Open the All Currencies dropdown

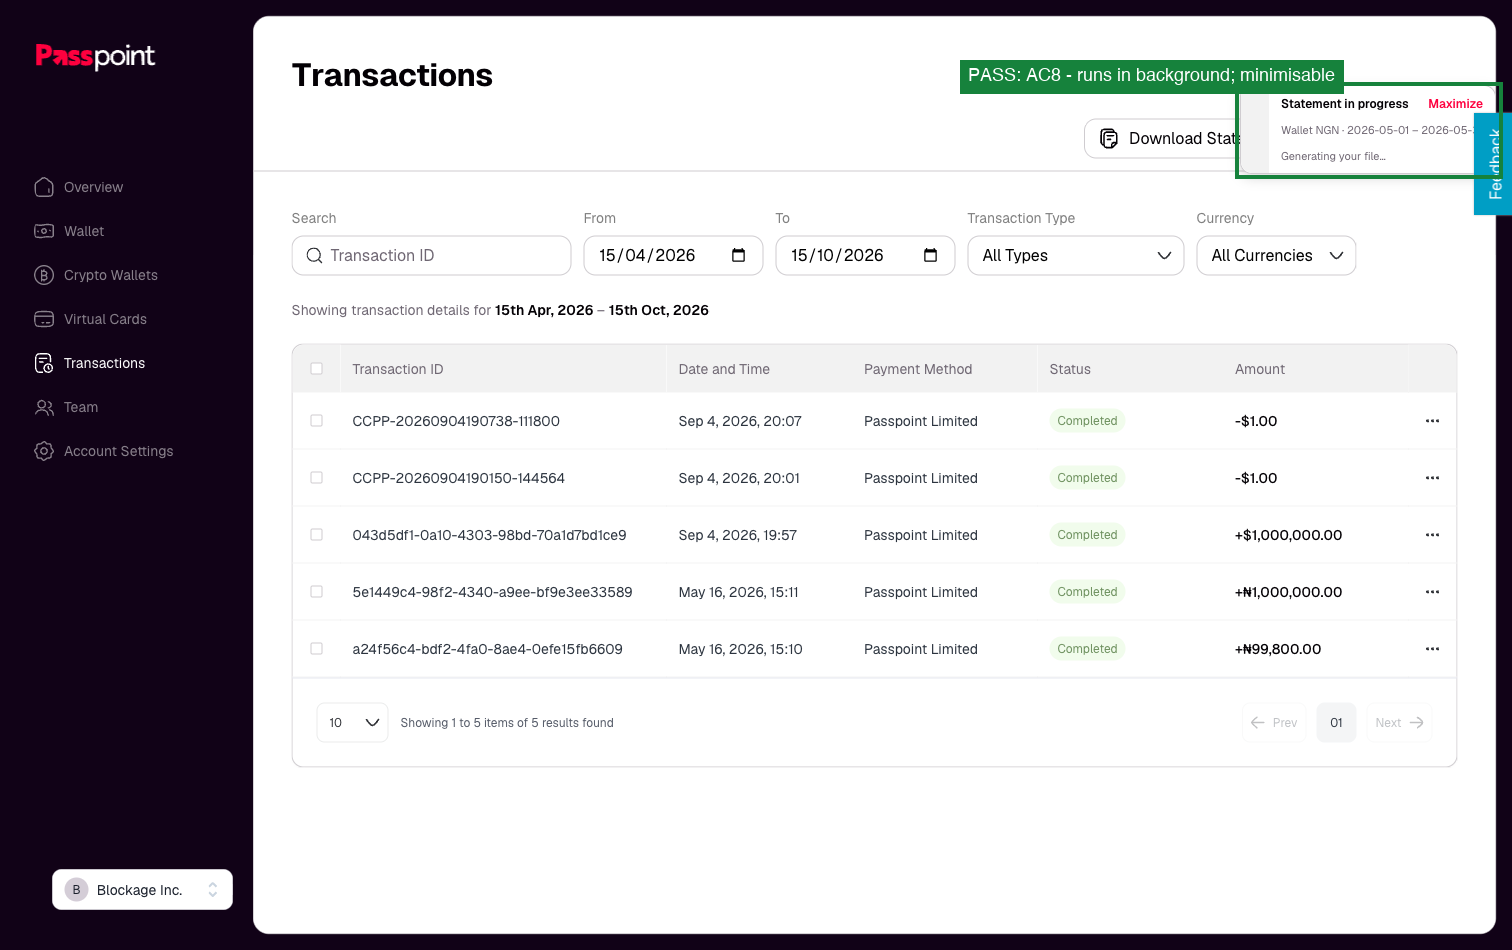coord(1276,255)
